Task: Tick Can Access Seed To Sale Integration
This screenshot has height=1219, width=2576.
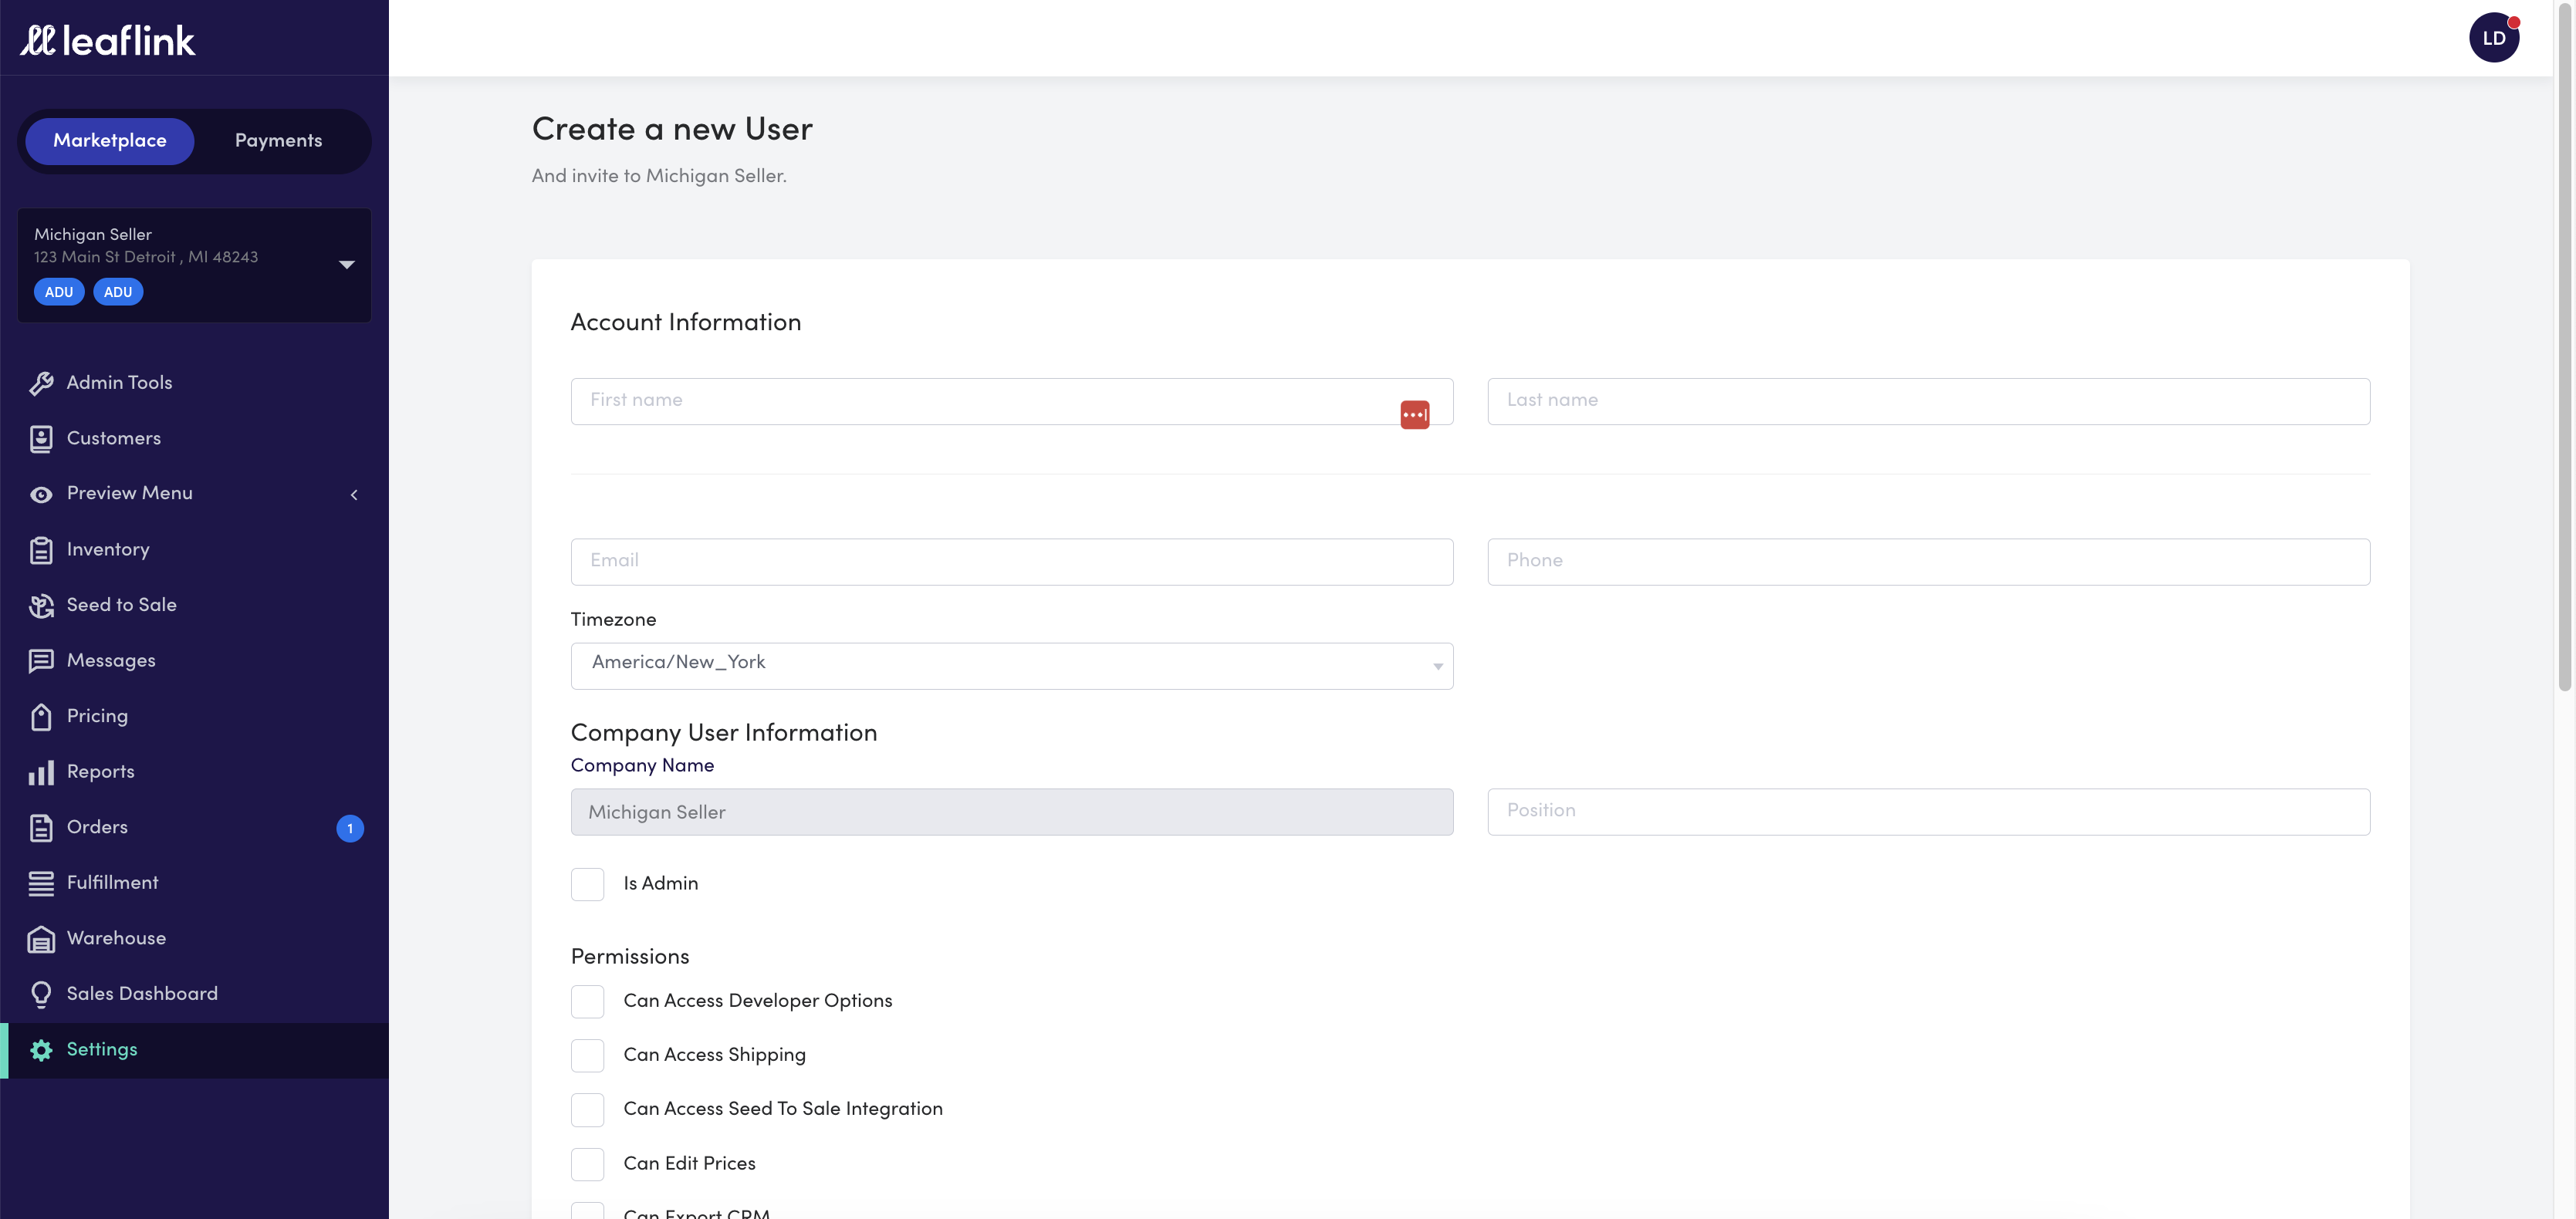Action: coord(588,1109)
